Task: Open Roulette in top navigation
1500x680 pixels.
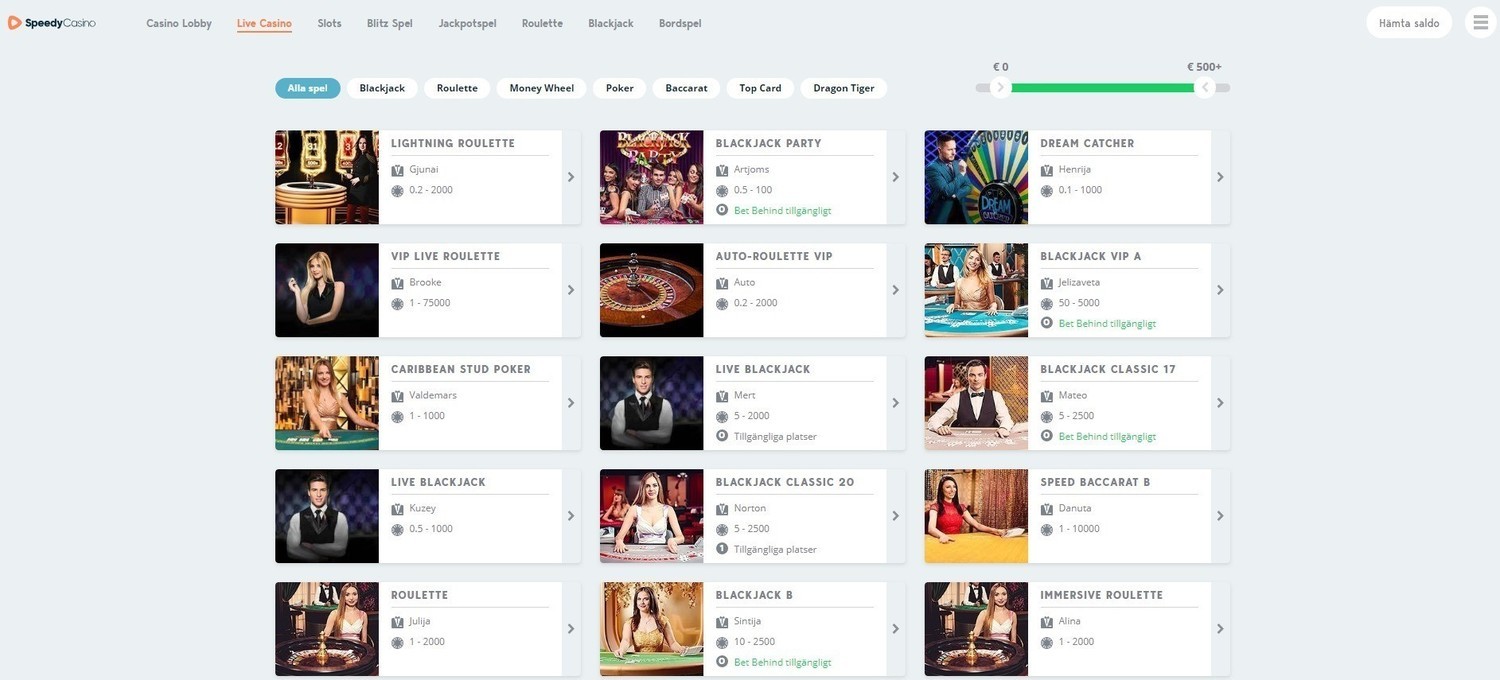Action: [x=542, y=23]
